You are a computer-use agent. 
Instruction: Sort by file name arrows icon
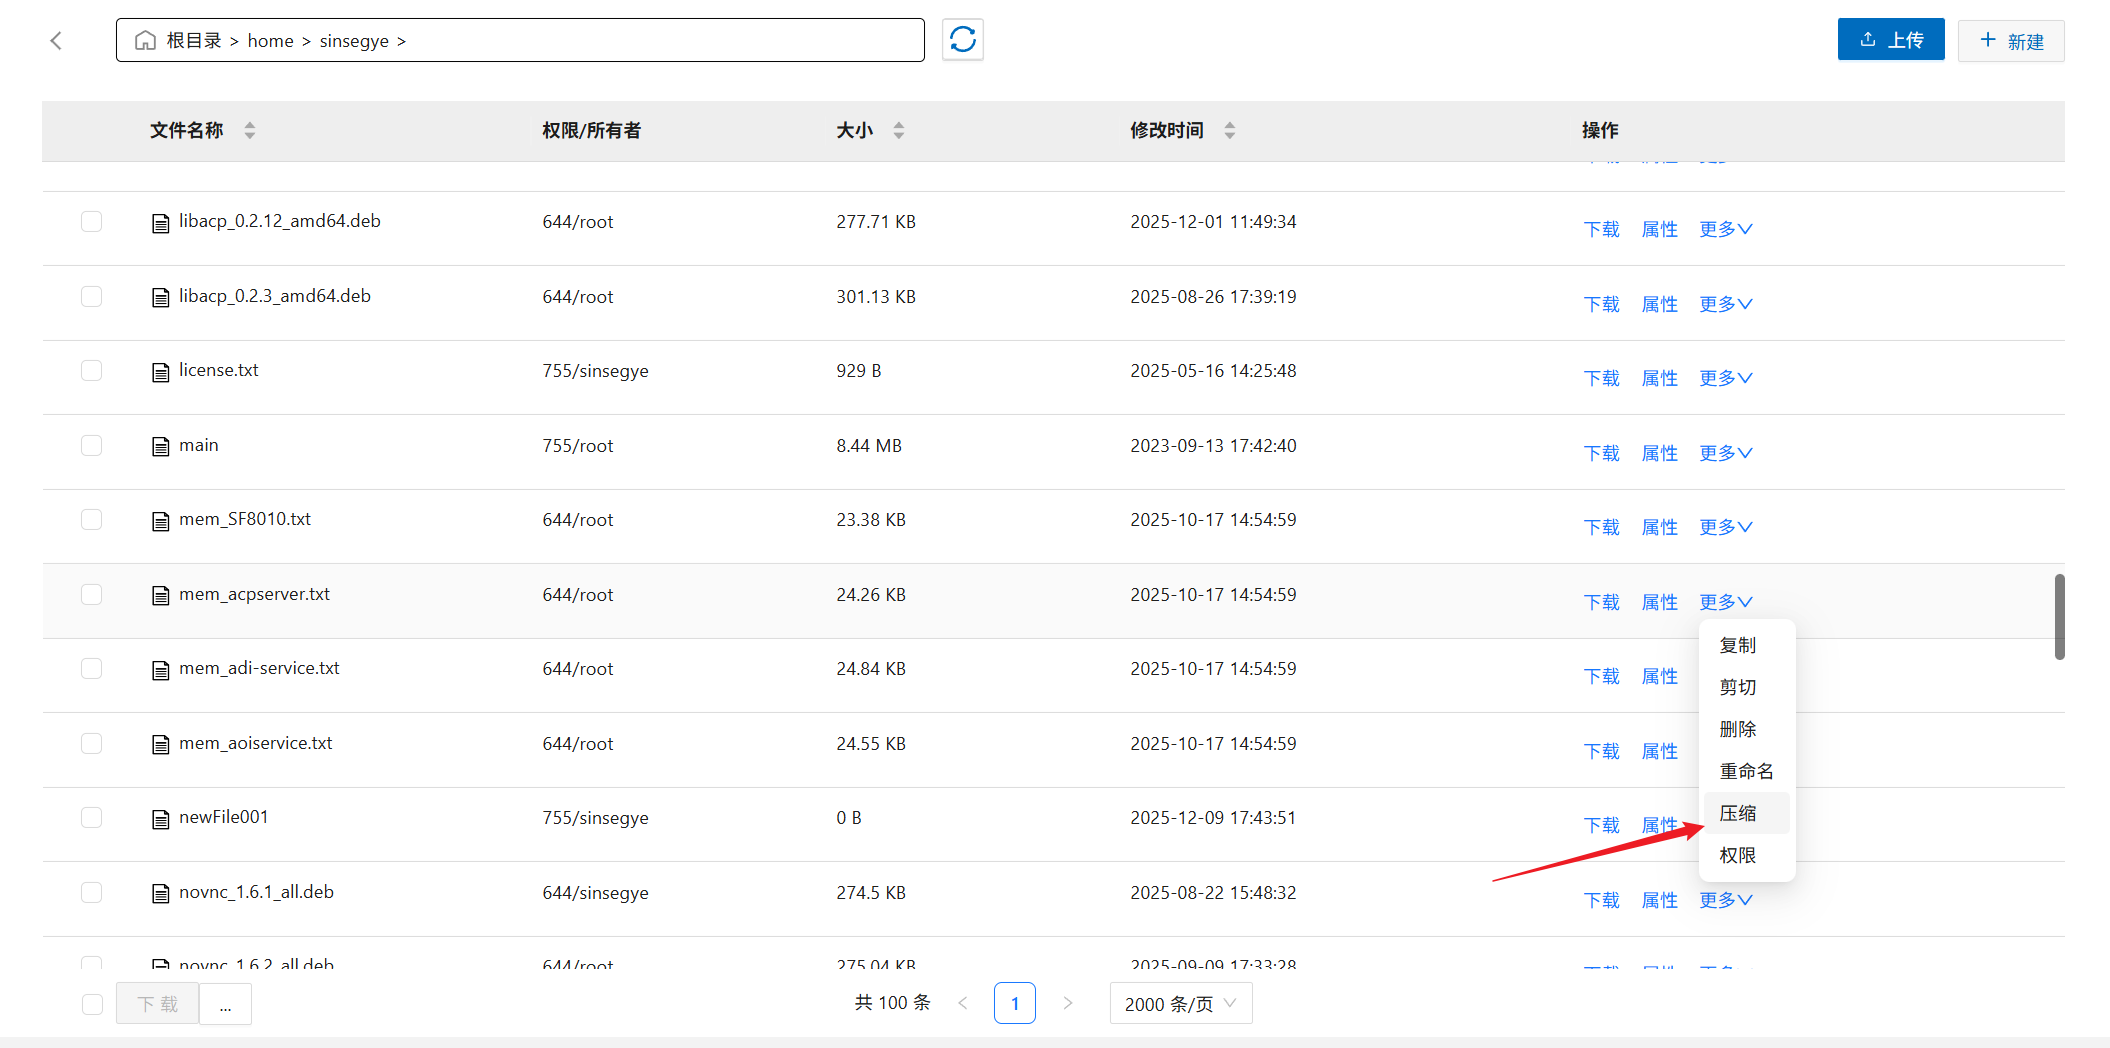[250, 130]
